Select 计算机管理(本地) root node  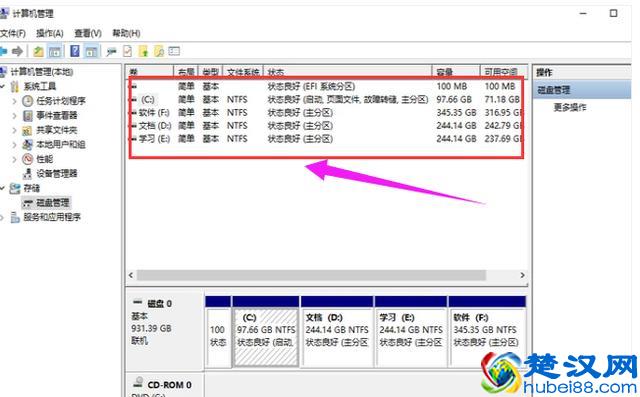tap(42, 72)
